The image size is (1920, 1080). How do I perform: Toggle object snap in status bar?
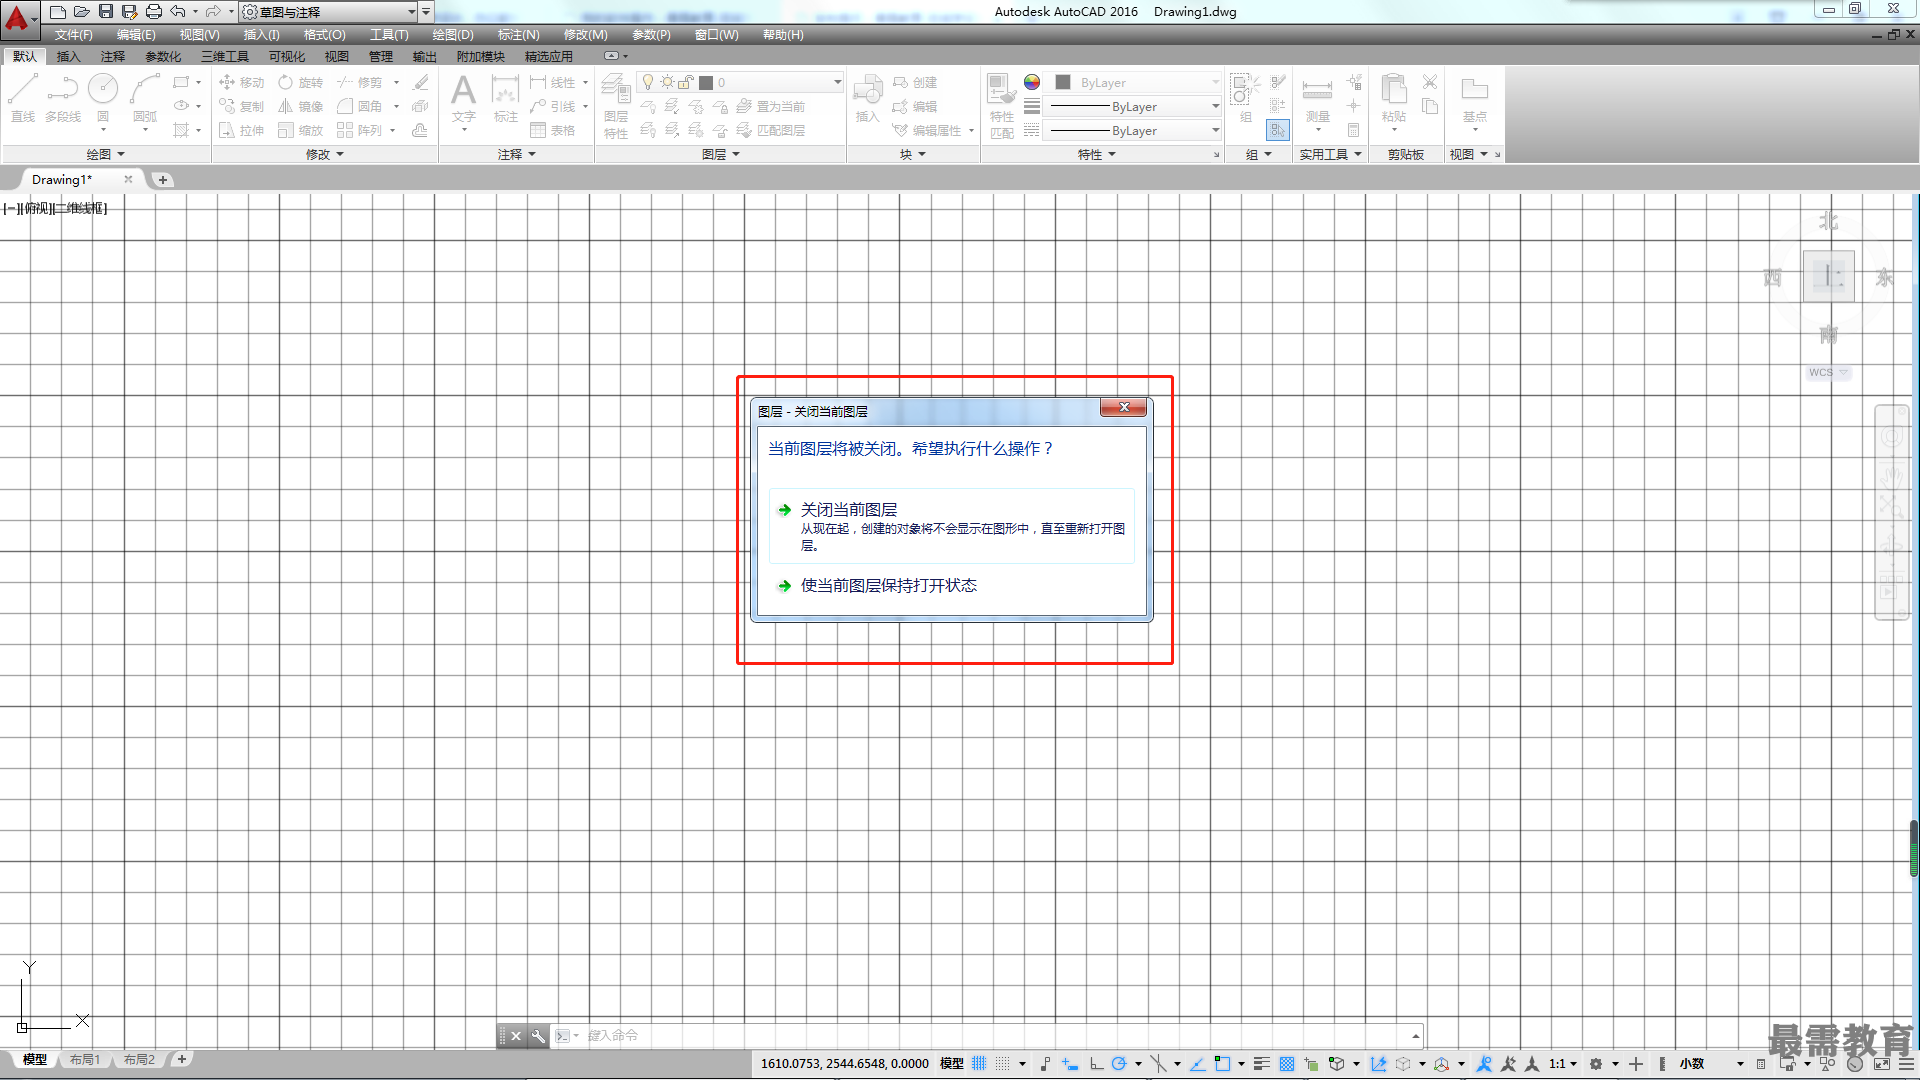tap(1222, 1063)
